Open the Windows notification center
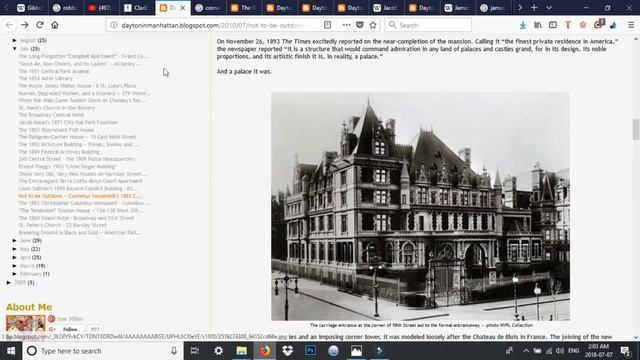Screen dimensions: 640x360 (625, 351)
